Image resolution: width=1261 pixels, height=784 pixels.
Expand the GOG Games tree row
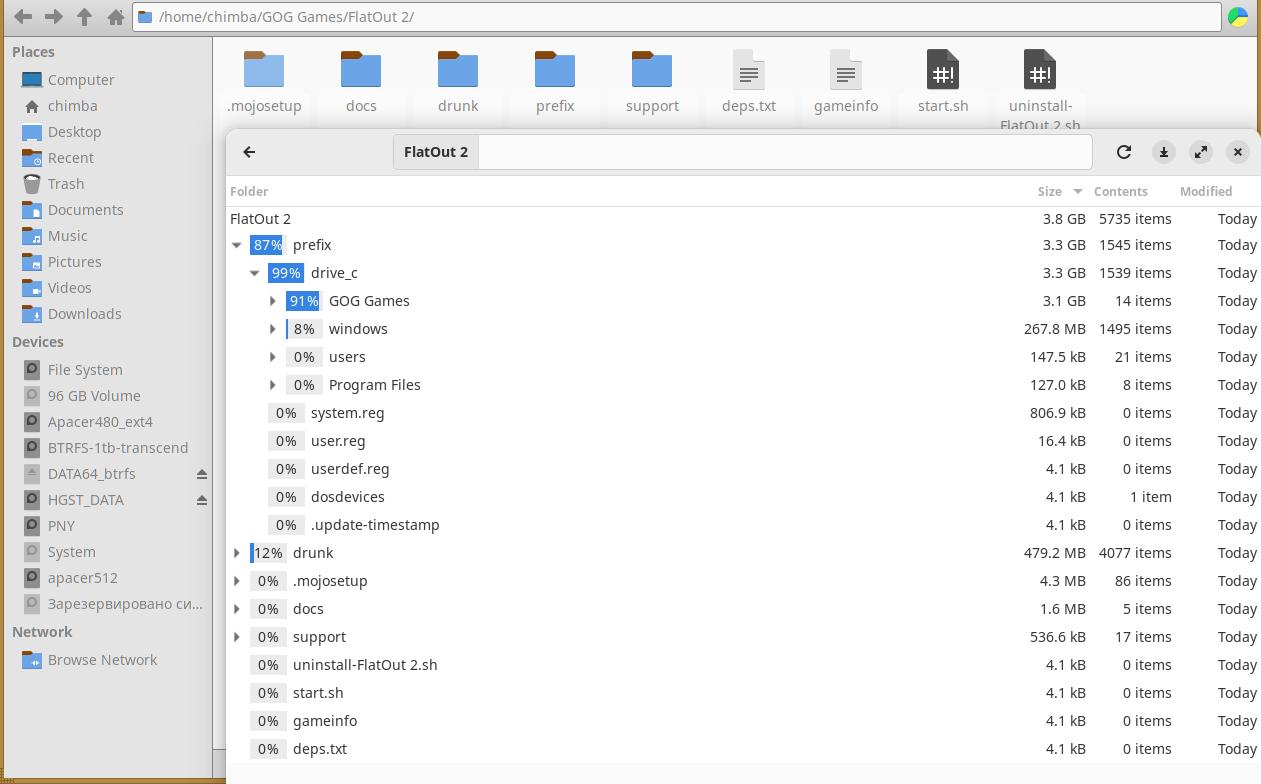coord(273,301)
